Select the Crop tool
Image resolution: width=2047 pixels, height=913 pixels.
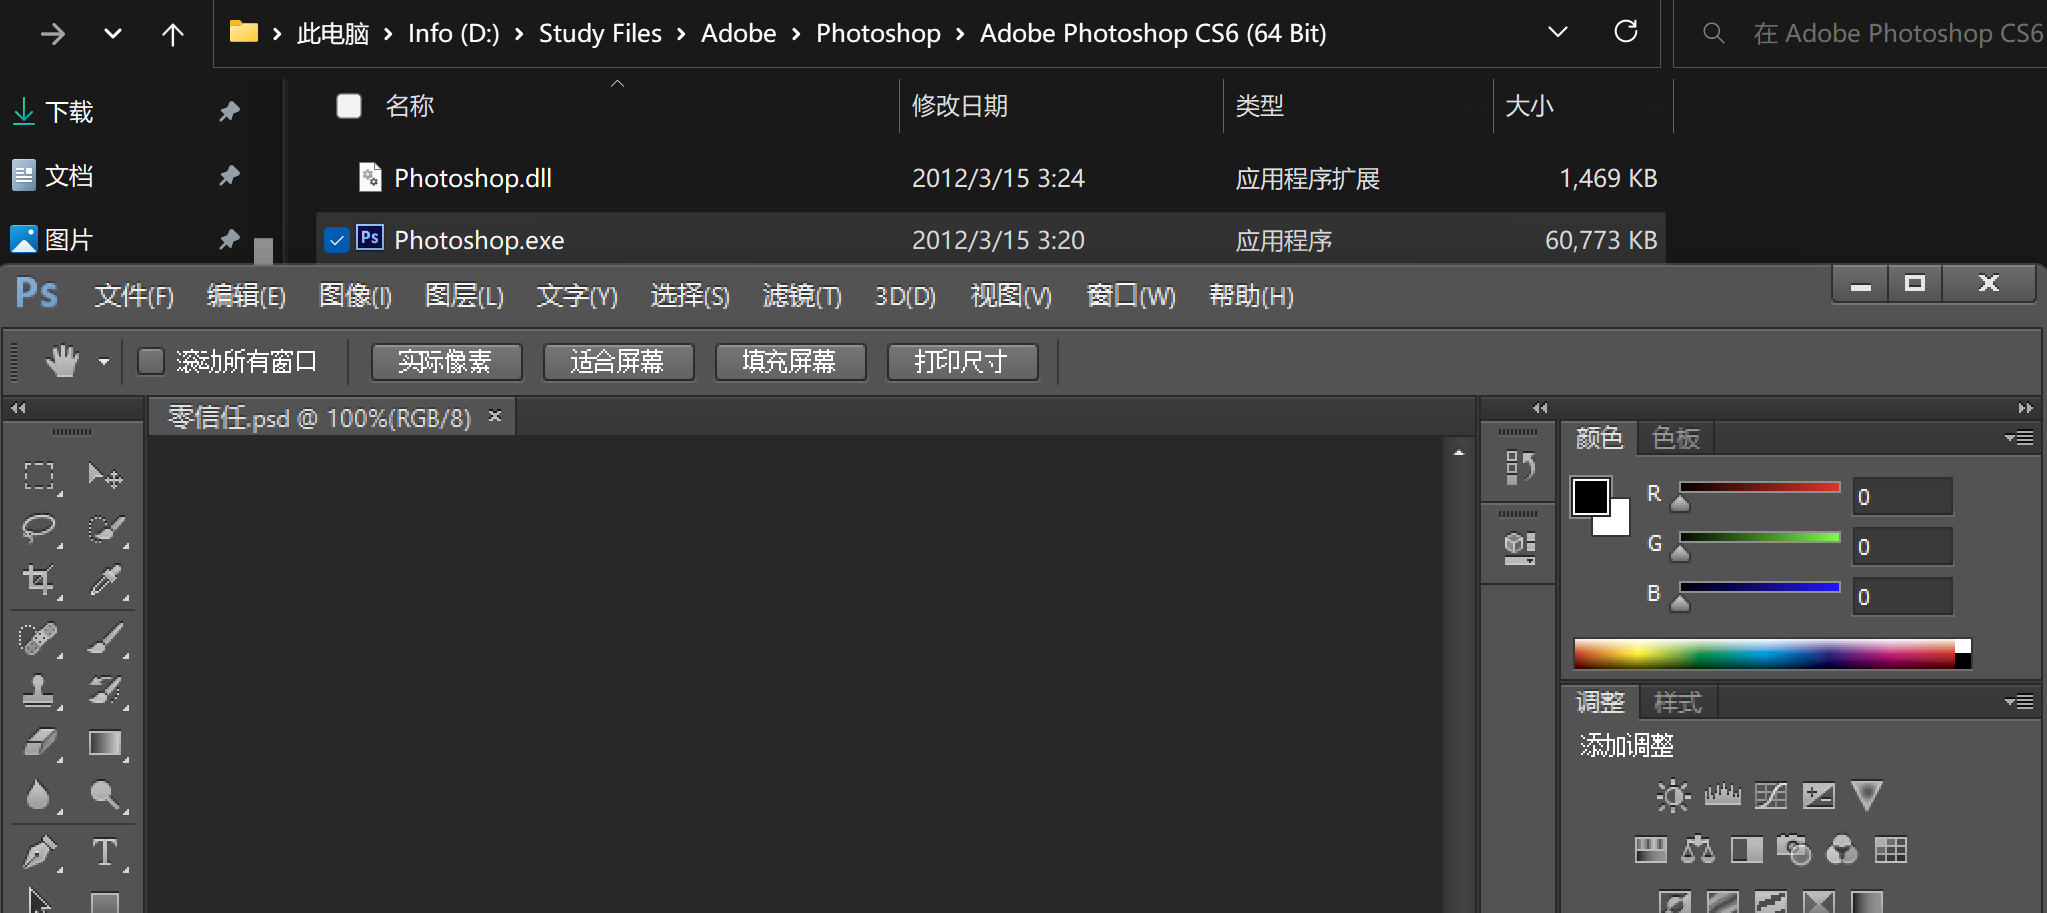pyautogui.click(x=39, y=580)
